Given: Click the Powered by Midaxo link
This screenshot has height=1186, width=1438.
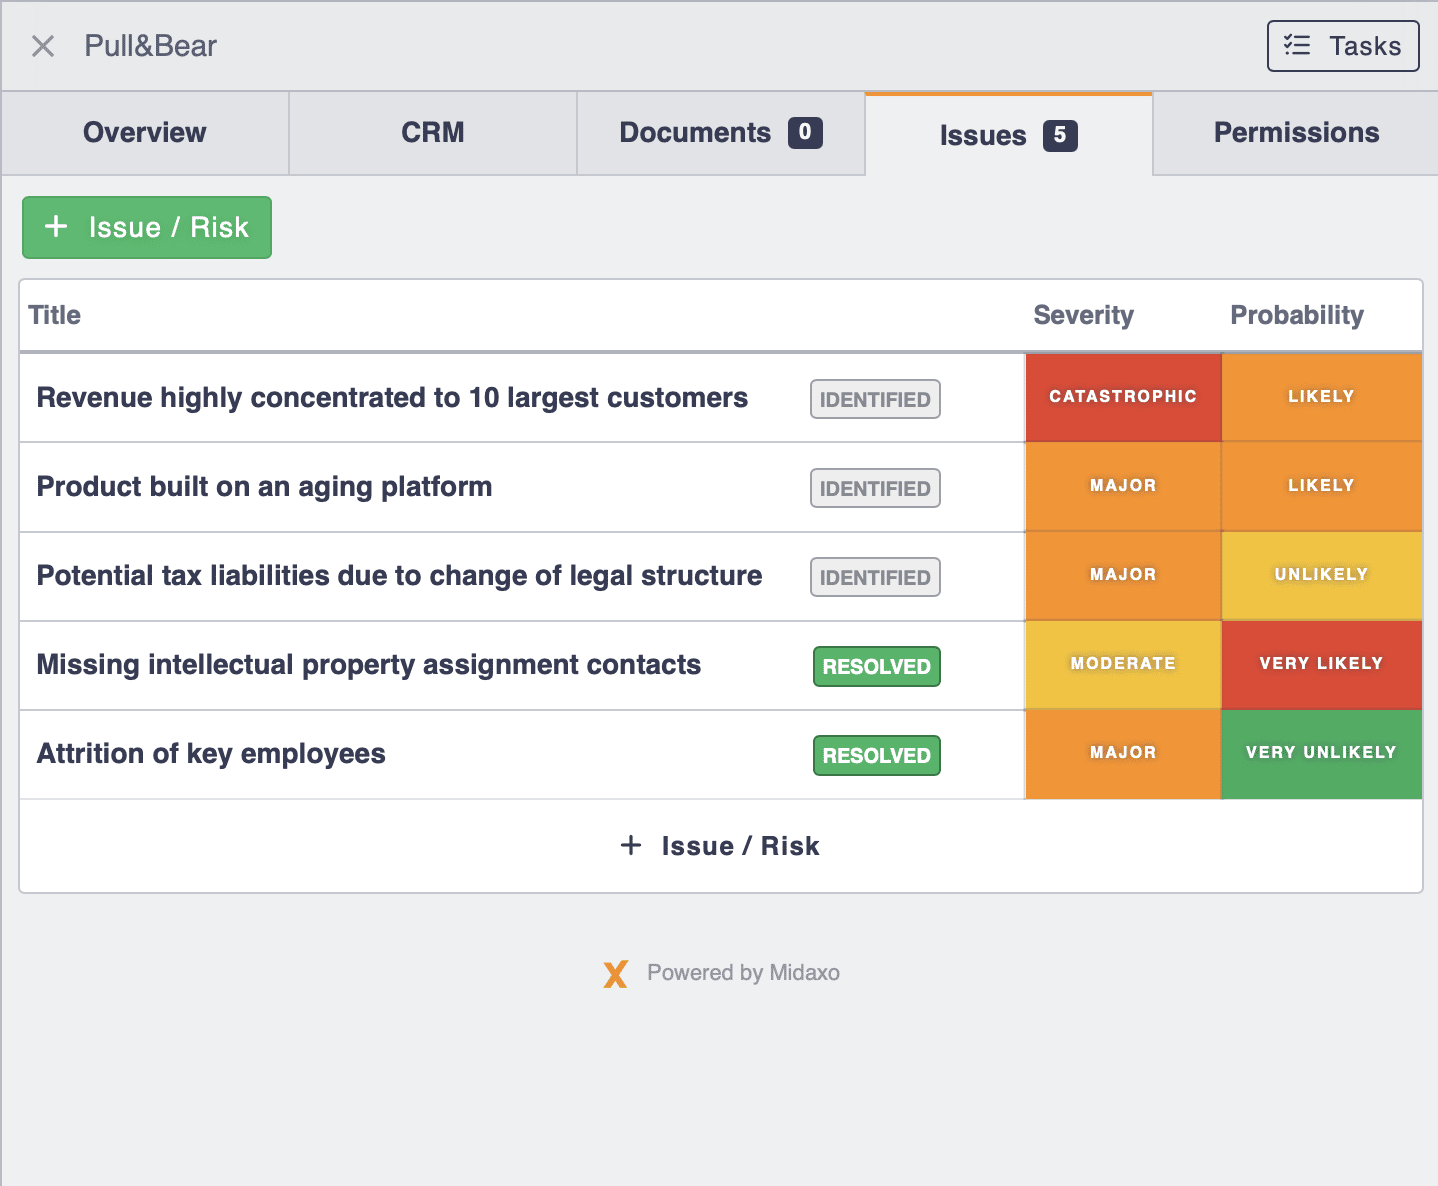Looking at the screenshot, I should pos(743,973).
